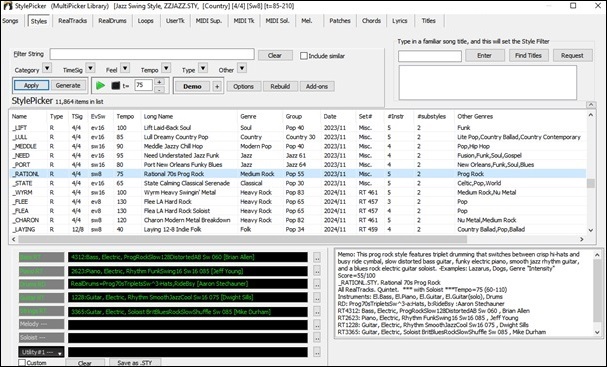Open the Feel filter dropdown
This screenshot has height=367, width=607.
tap(125, 69)
